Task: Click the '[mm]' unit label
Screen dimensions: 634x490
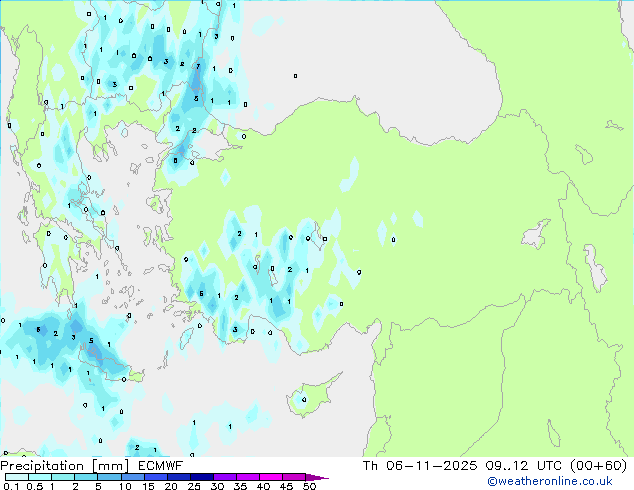Action: pos(110,466)
